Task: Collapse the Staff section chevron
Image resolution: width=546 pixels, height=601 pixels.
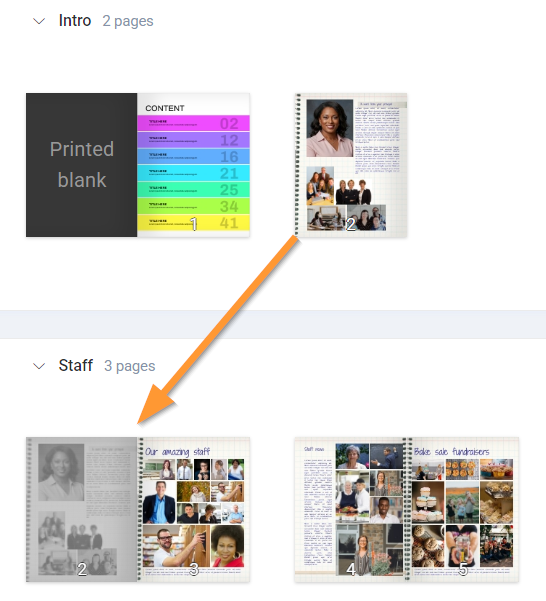Action: [x=39, y=366]
